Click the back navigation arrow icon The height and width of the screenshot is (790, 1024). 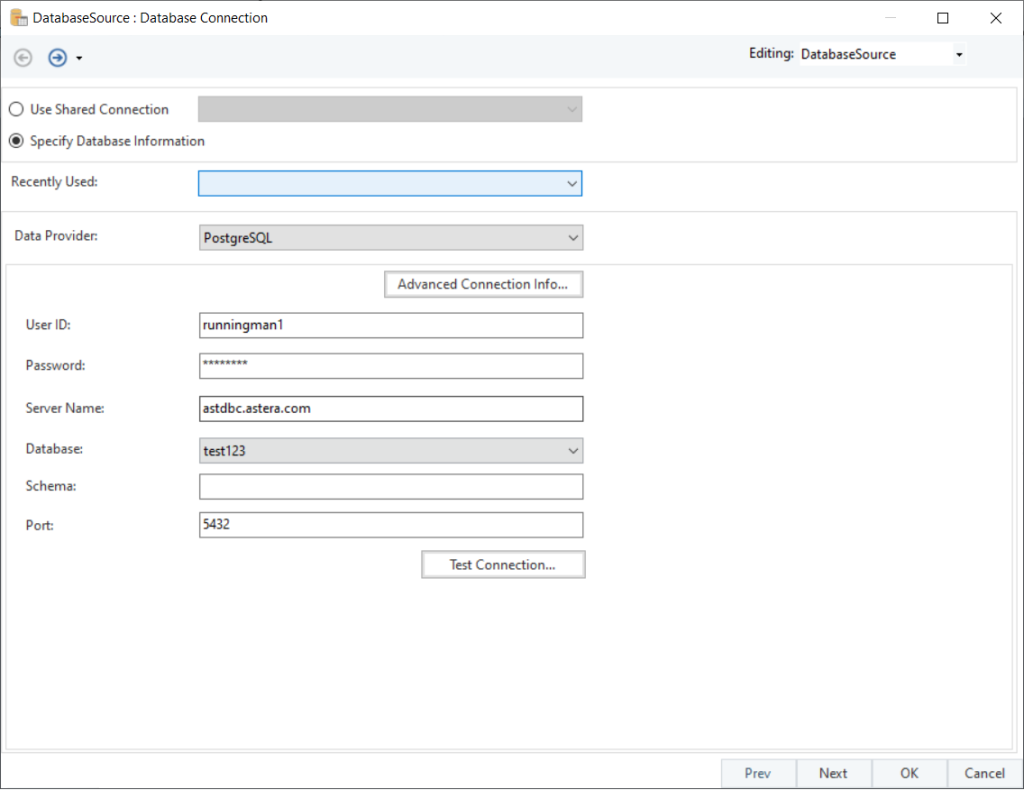click(22, 57)
